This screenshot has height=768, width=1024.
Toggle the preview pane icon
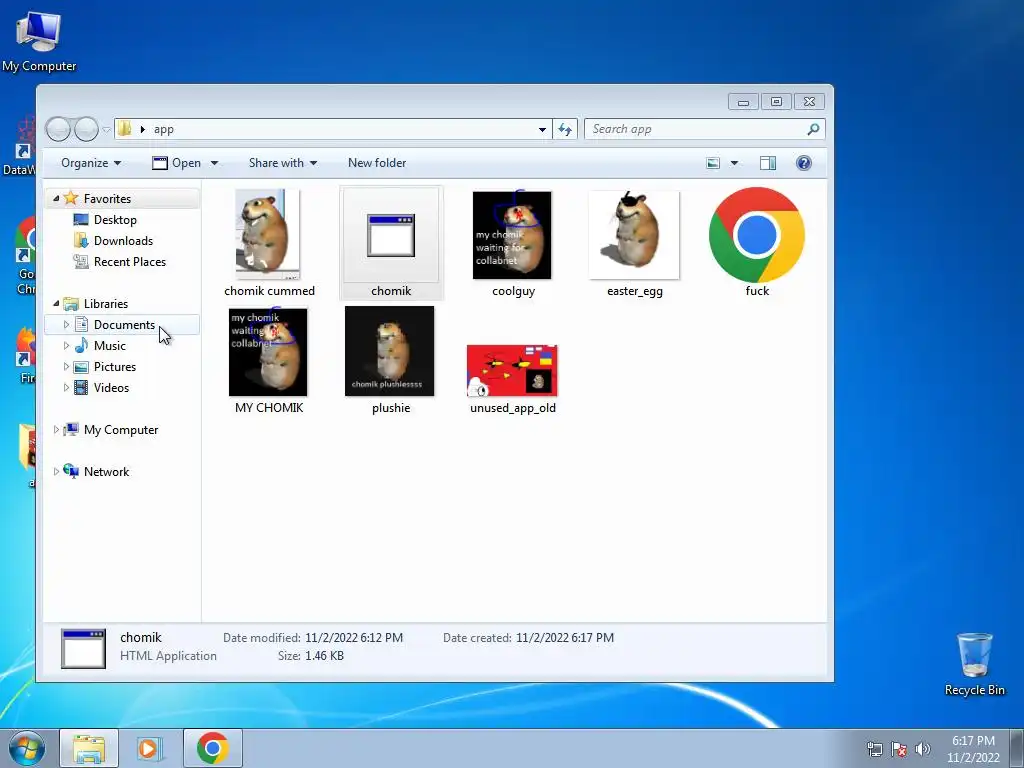768,163
